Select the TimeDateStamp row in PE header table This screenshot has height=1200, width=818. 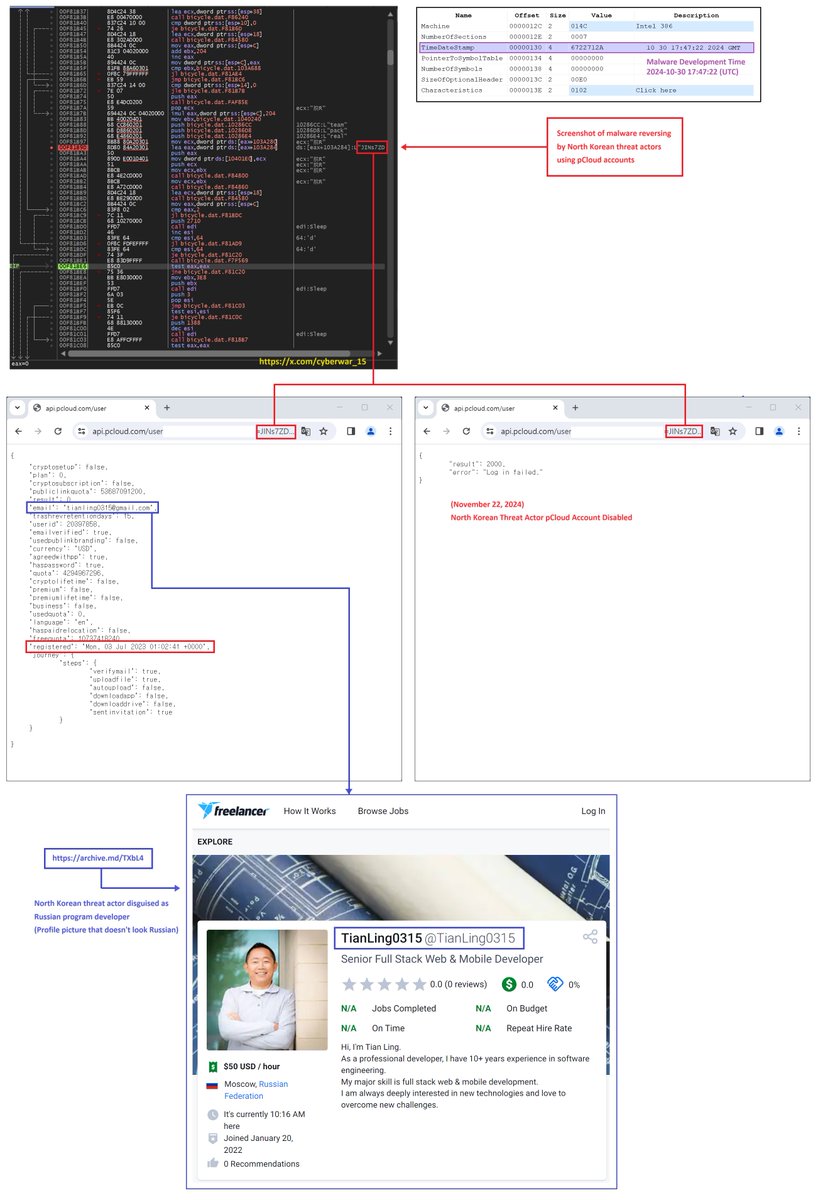tap(587, 47)
